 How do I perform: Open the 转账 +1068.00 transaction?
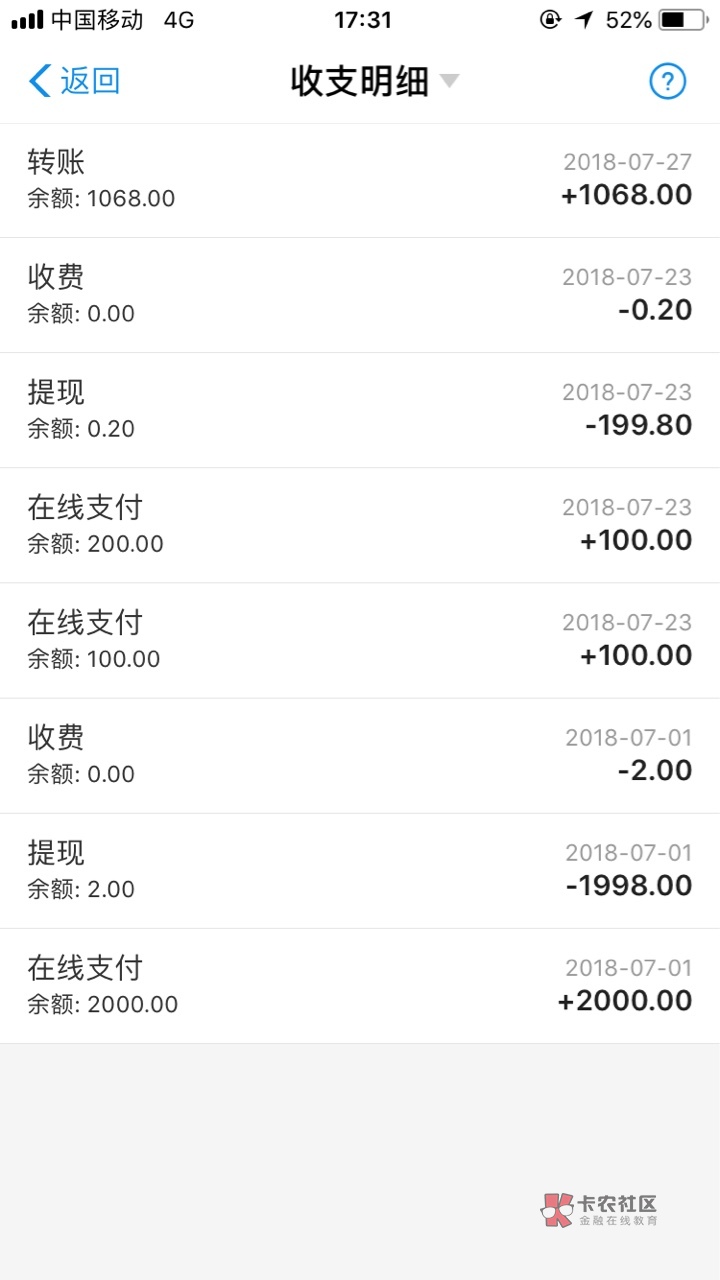[360, 180]
